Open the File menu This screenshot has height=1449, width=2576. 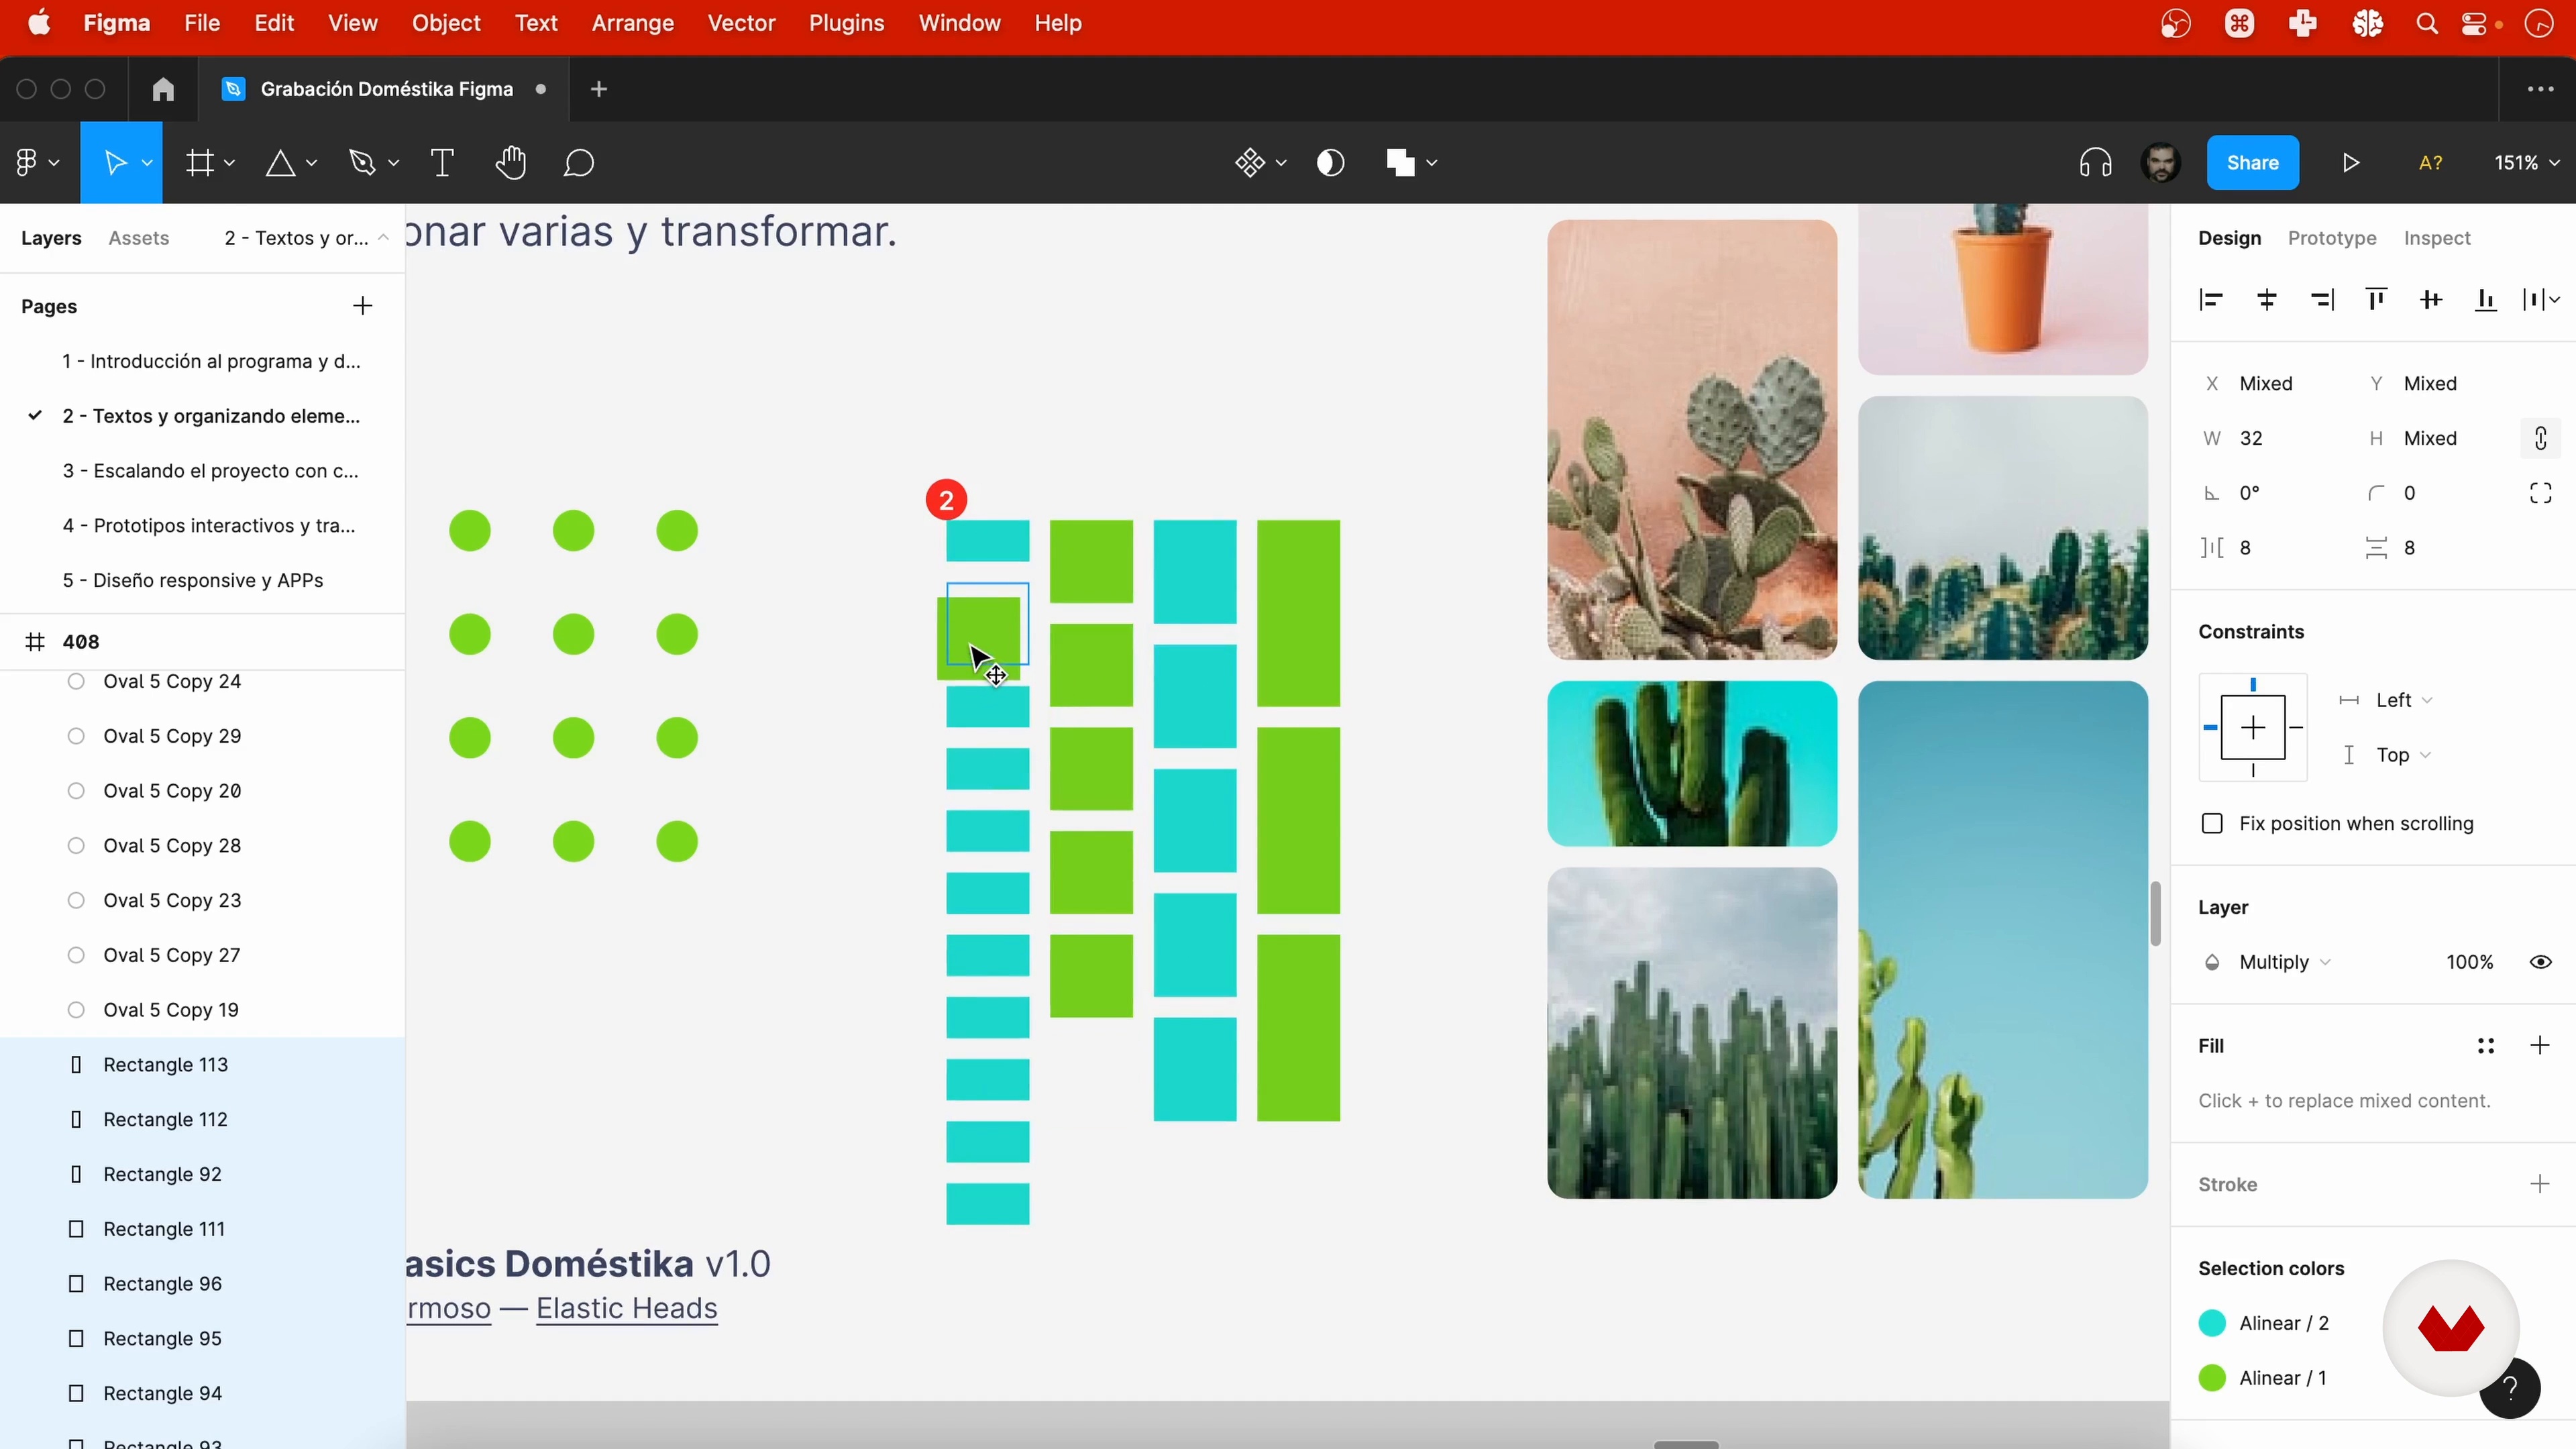click(x=202, y=23)
